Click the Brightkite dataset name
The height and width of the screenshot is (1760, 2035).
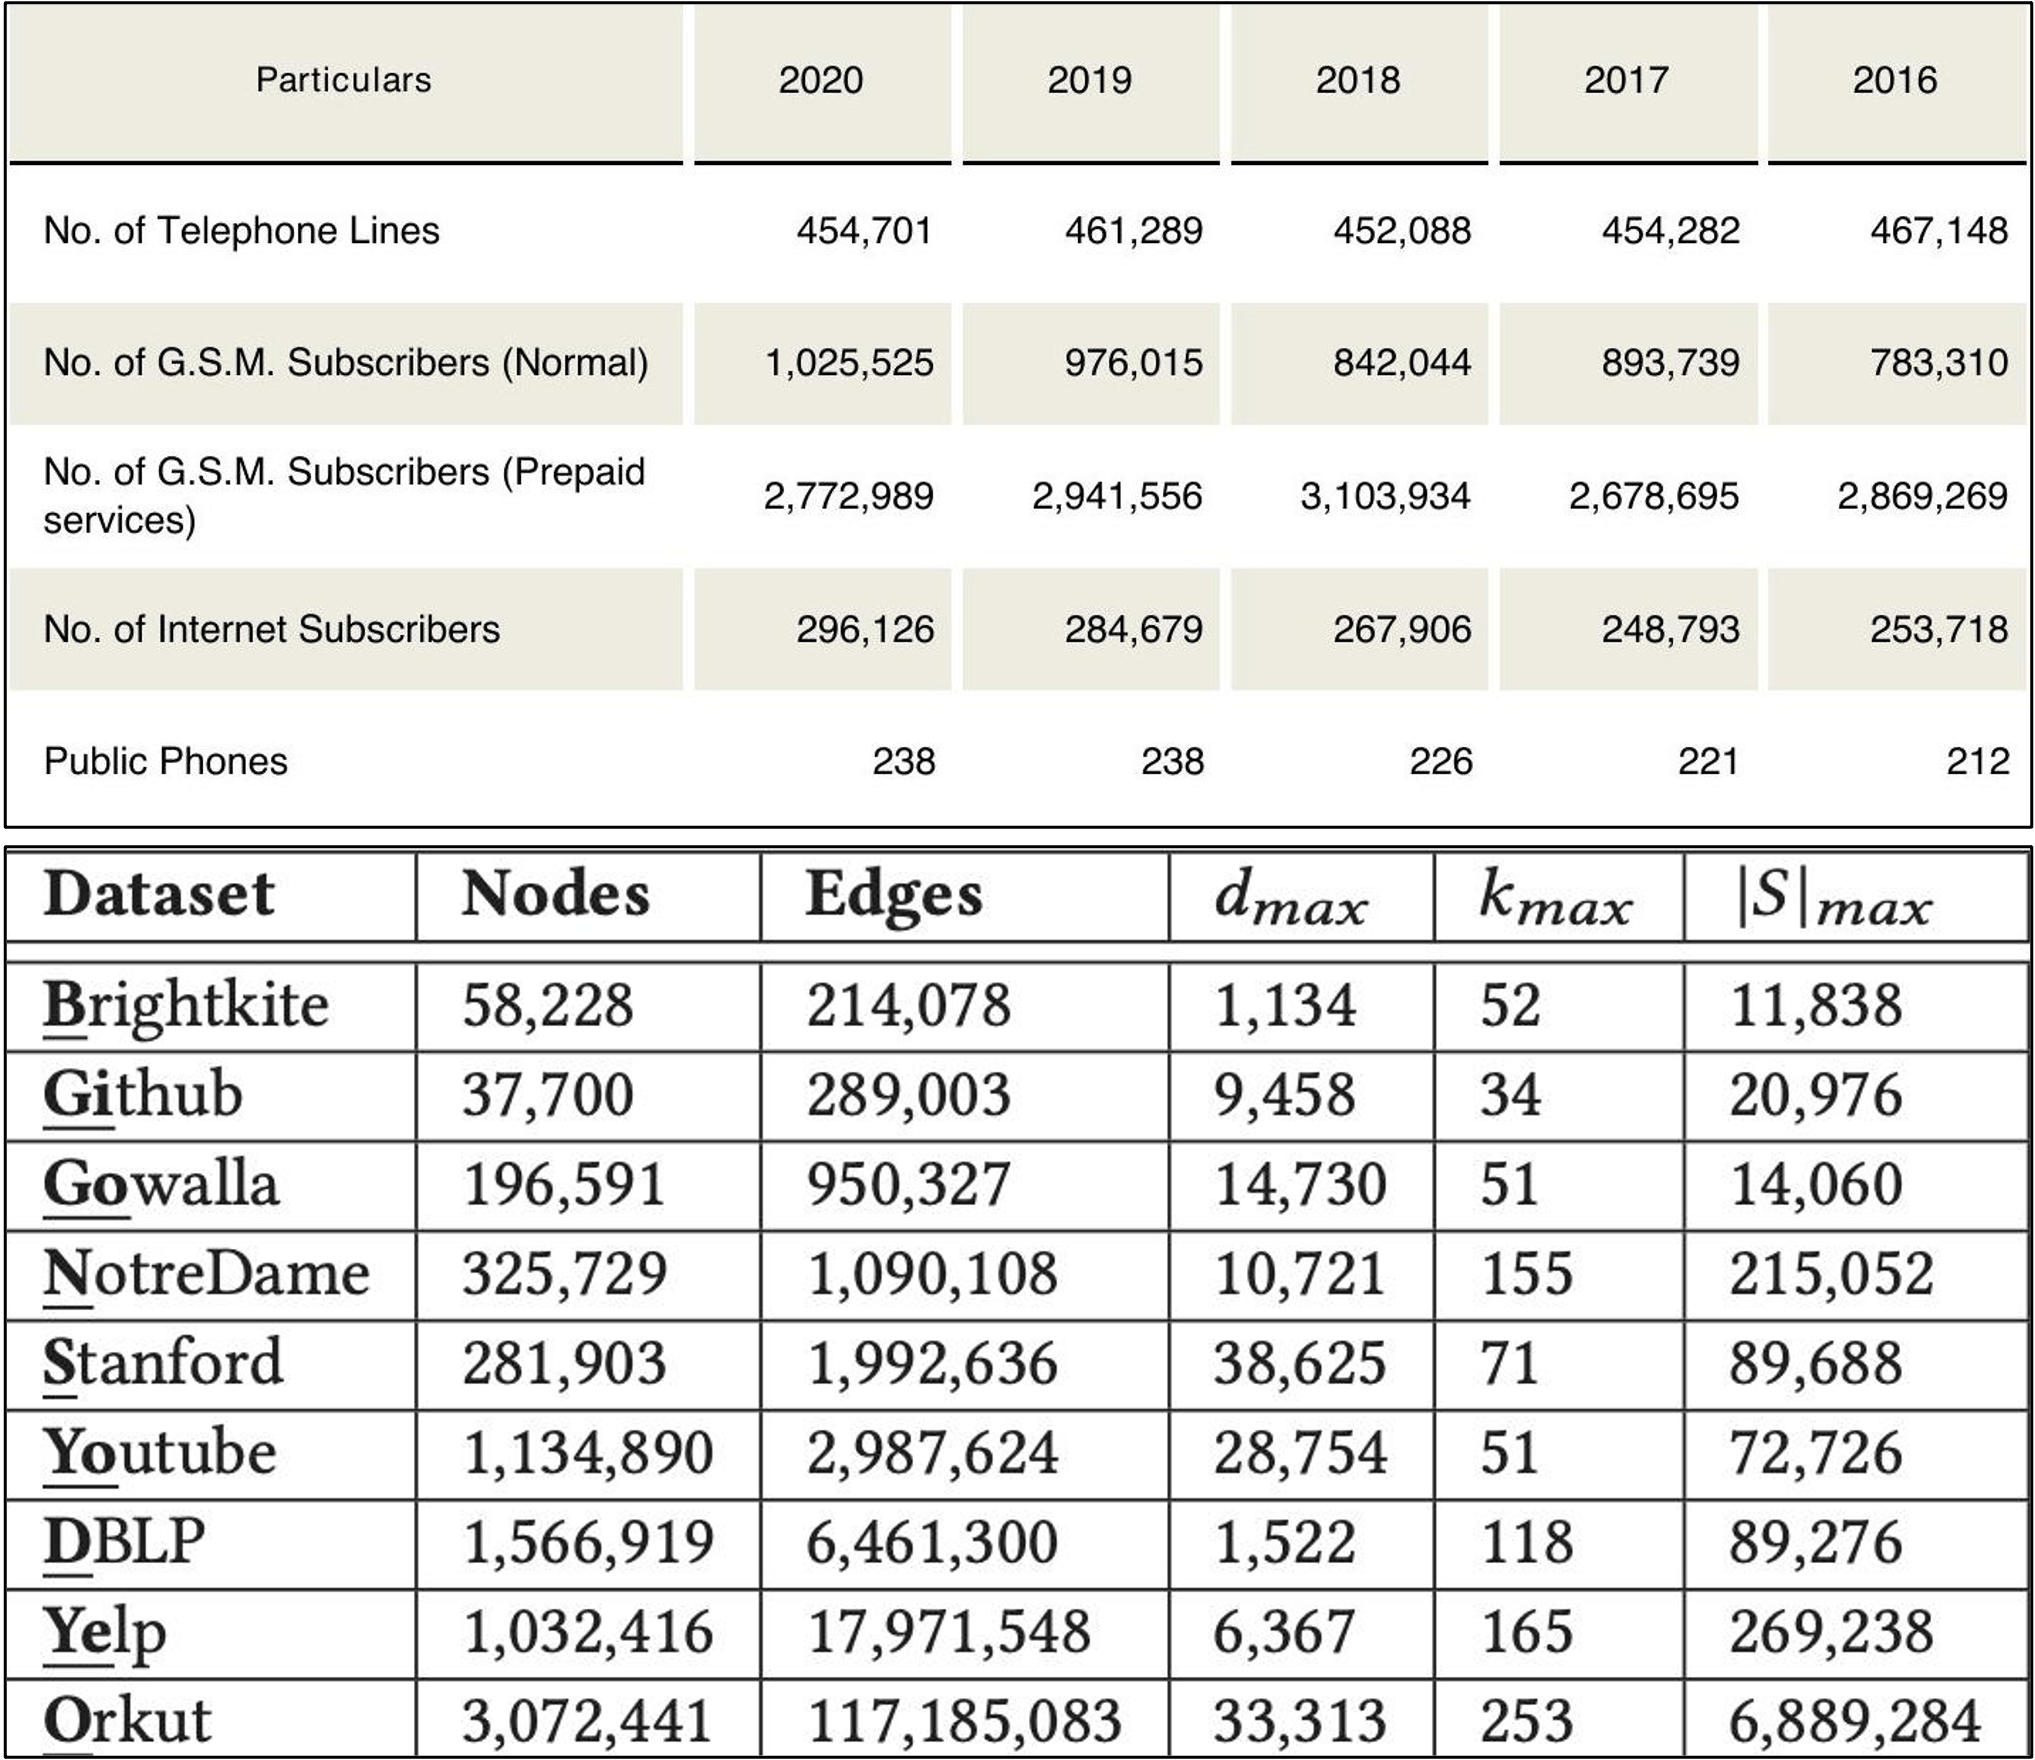click(186, 1005)
